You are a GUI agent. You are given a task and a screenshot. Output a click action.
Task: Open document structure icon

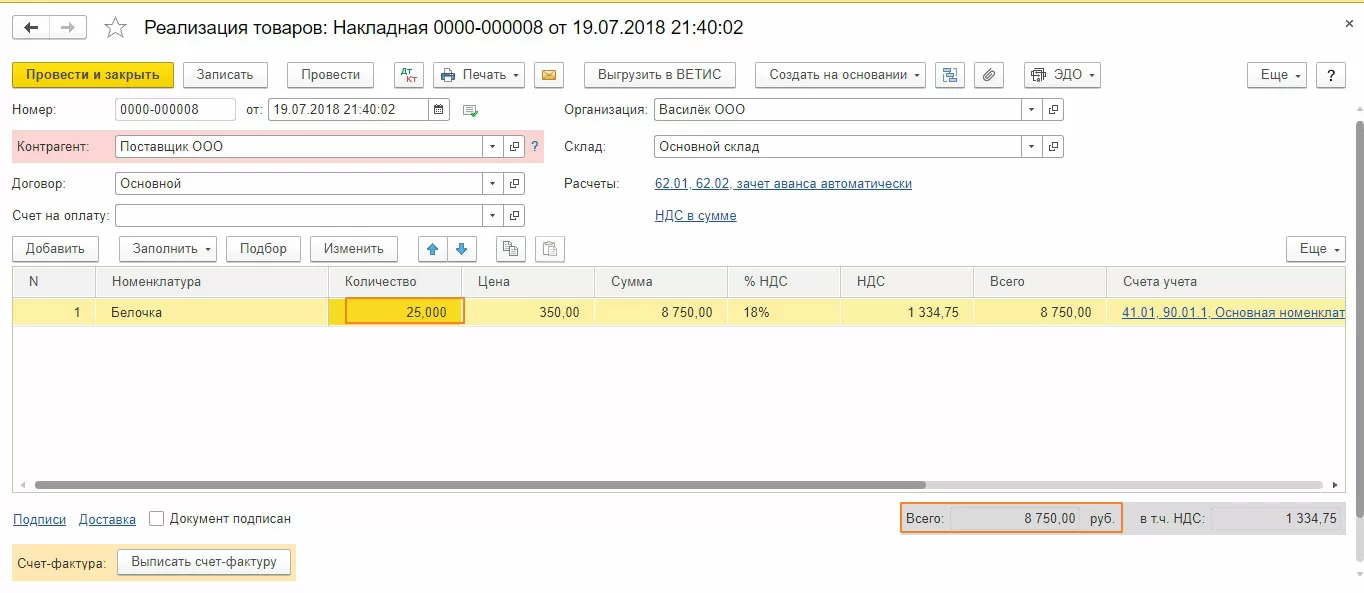[x=950, y=75]
